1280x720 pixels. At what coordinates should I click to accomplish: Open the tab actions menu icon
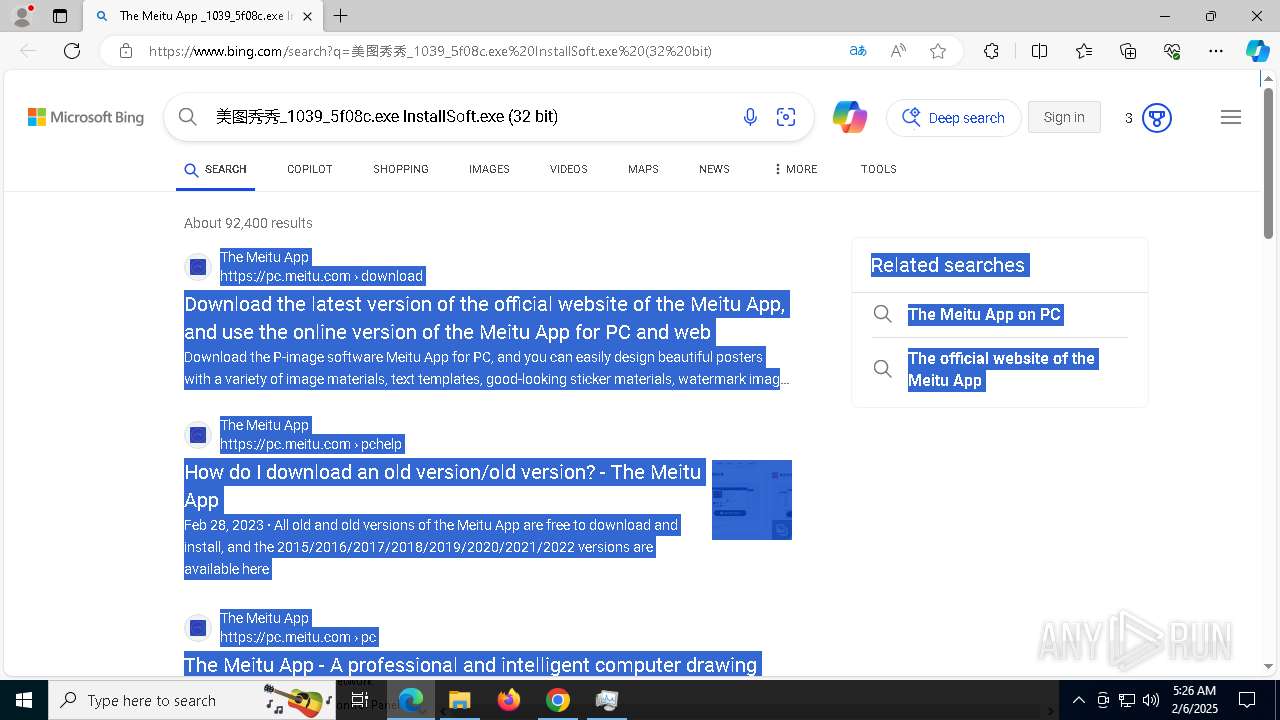click(x=60, y=16)
